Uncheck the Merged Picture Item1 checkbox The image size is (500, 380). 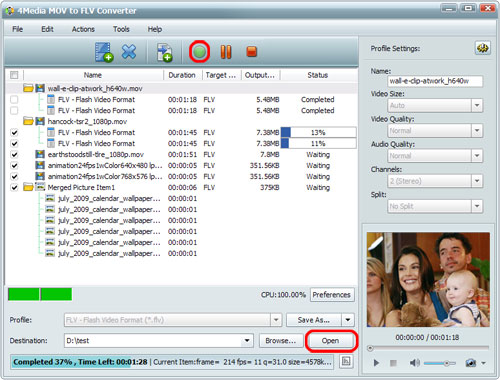pos(14,187)
